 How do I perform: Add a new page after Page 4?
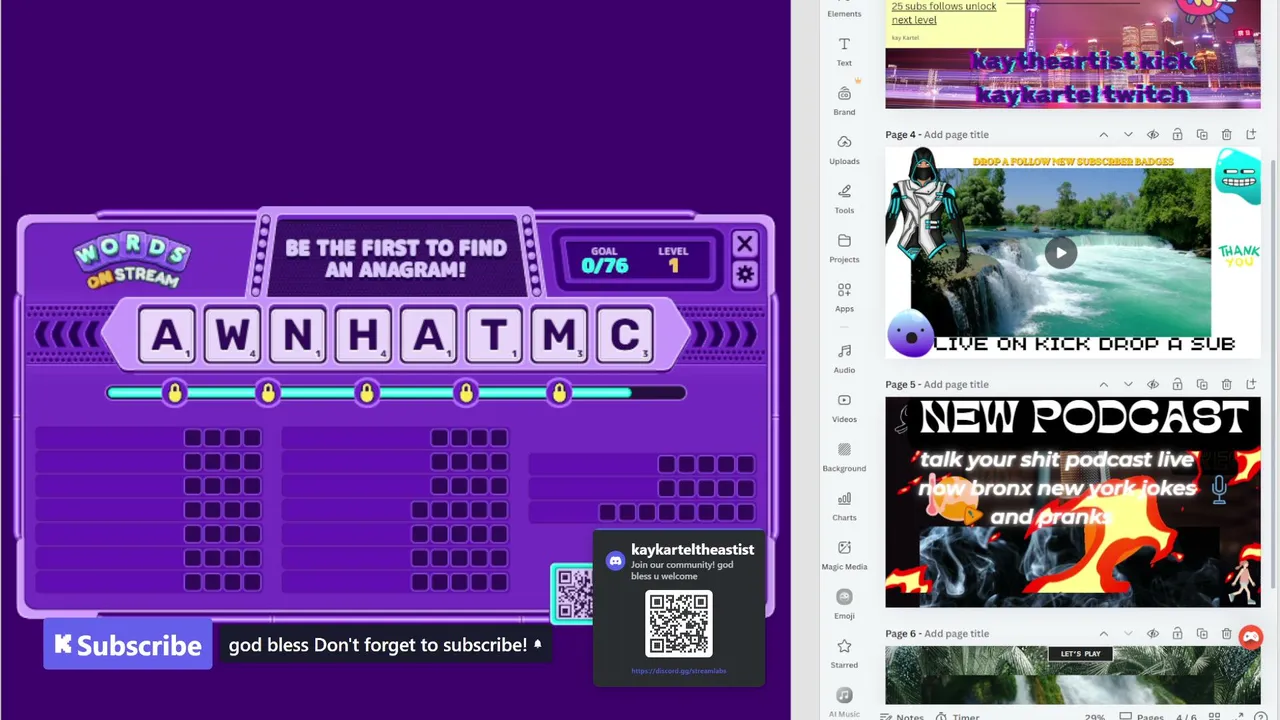click(1251, 135)
